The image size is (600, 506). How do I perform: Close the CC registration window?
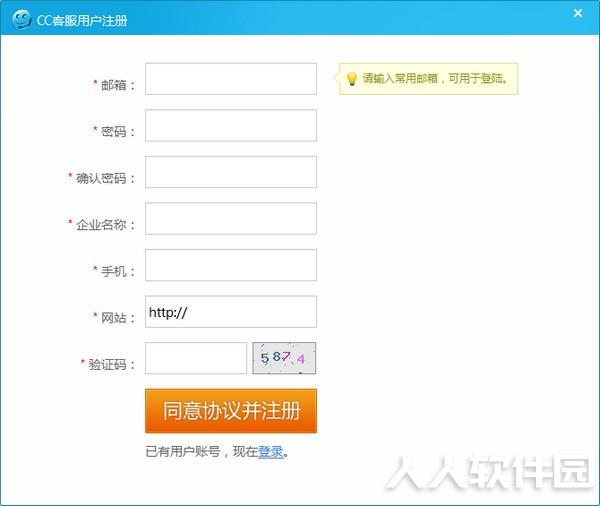pyautogui.click(x=578, y=13)
